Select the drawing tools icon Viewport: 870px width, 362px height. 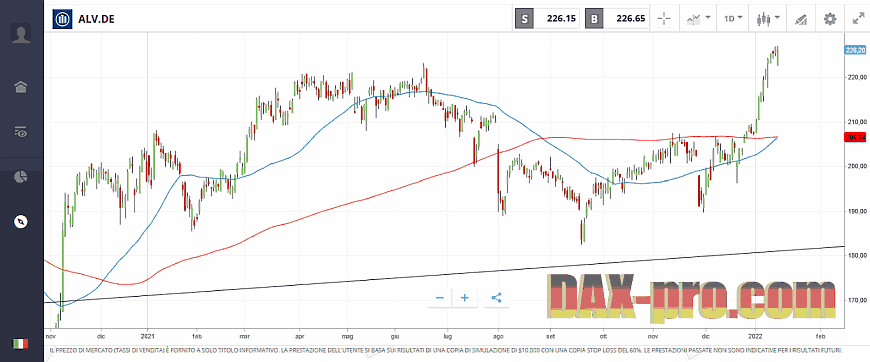(800, 19)
